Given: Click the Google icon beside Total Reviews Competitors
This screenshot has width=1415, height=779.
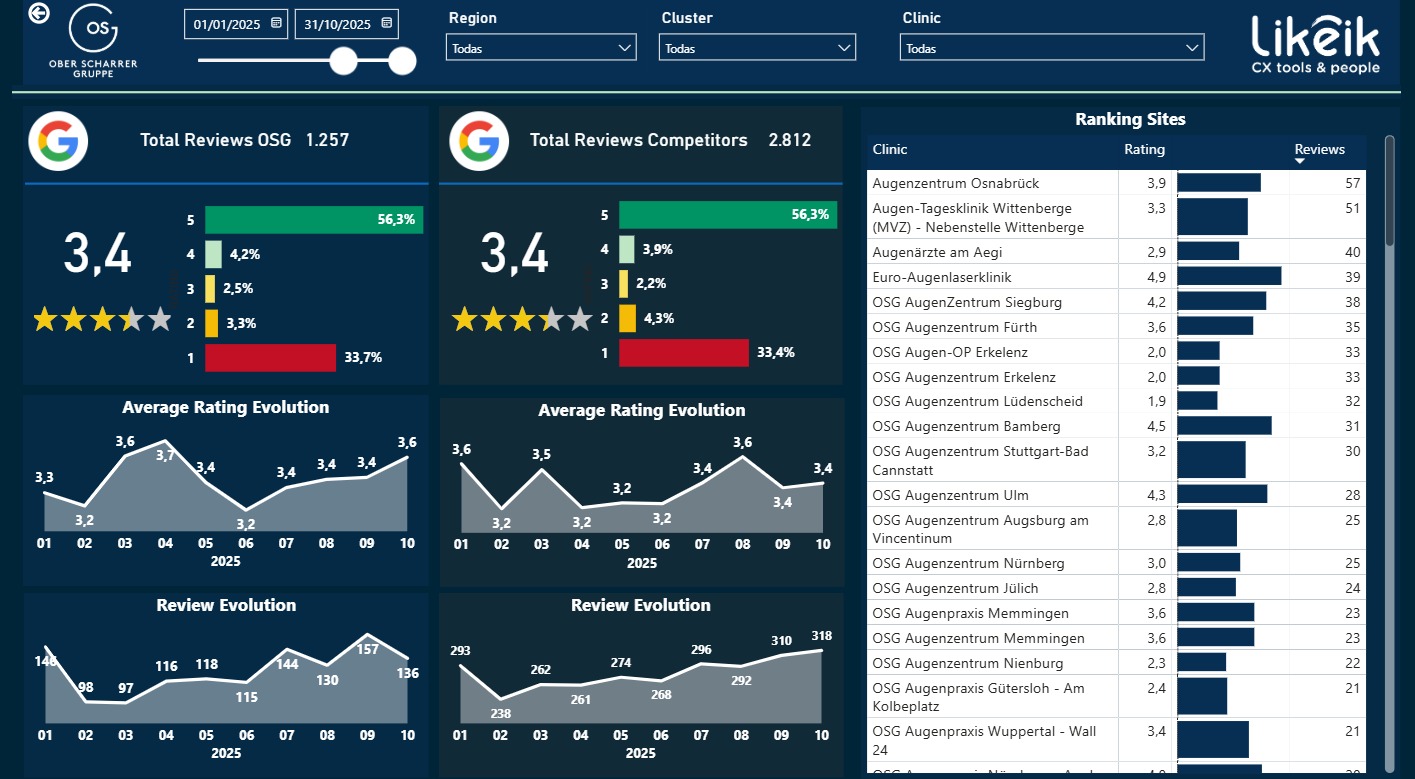Looking at the screenshot, I should coord(480,141).
